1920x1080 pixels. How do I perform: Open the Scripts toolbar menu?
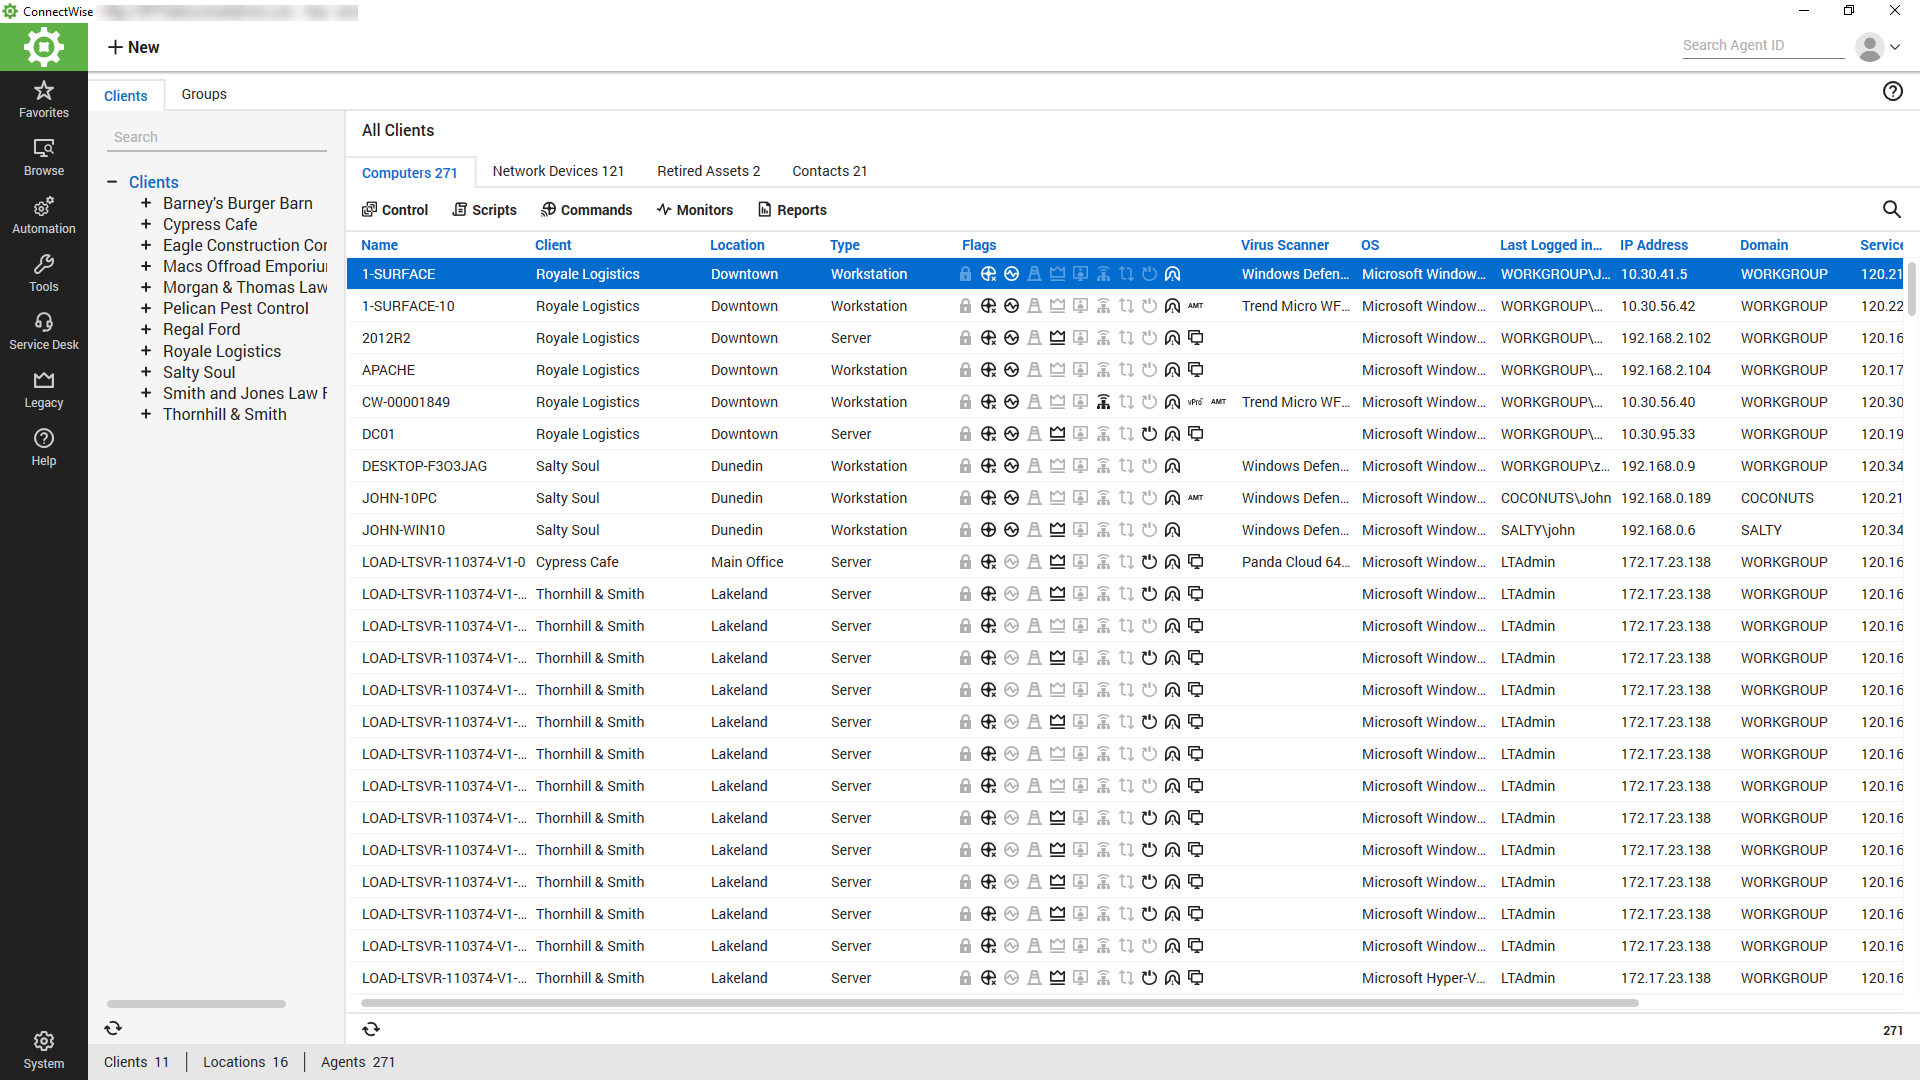coord(484,210)
